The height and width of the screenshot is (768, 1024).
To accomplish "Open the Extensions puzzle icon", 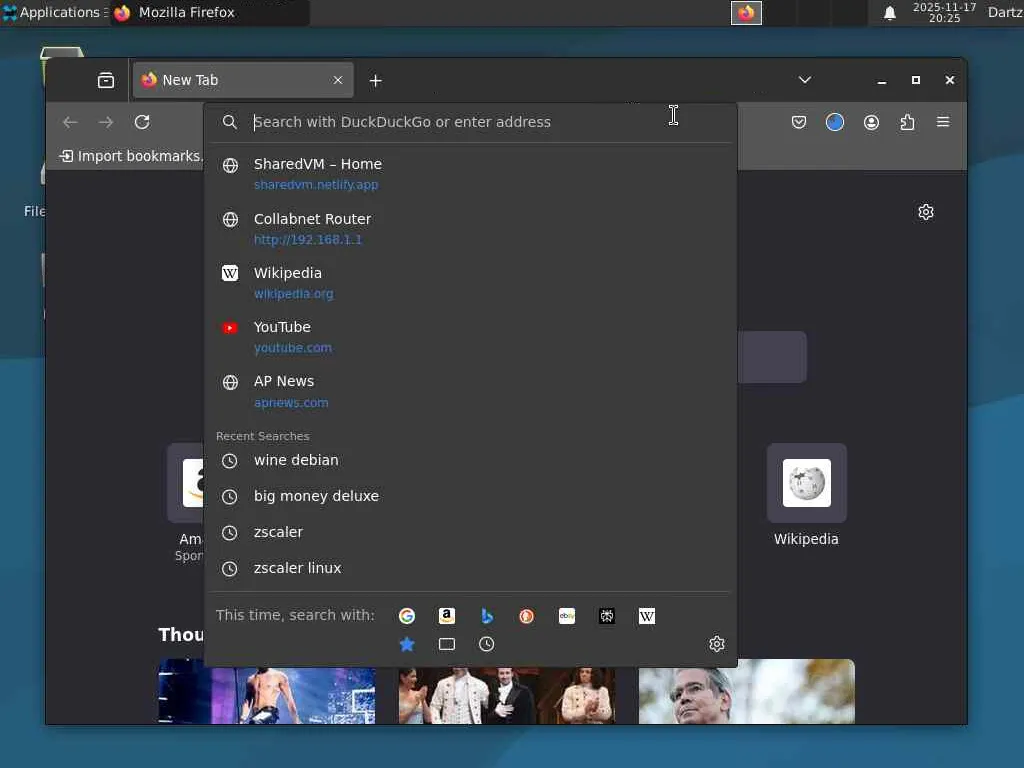I will [x=907, y=122].
